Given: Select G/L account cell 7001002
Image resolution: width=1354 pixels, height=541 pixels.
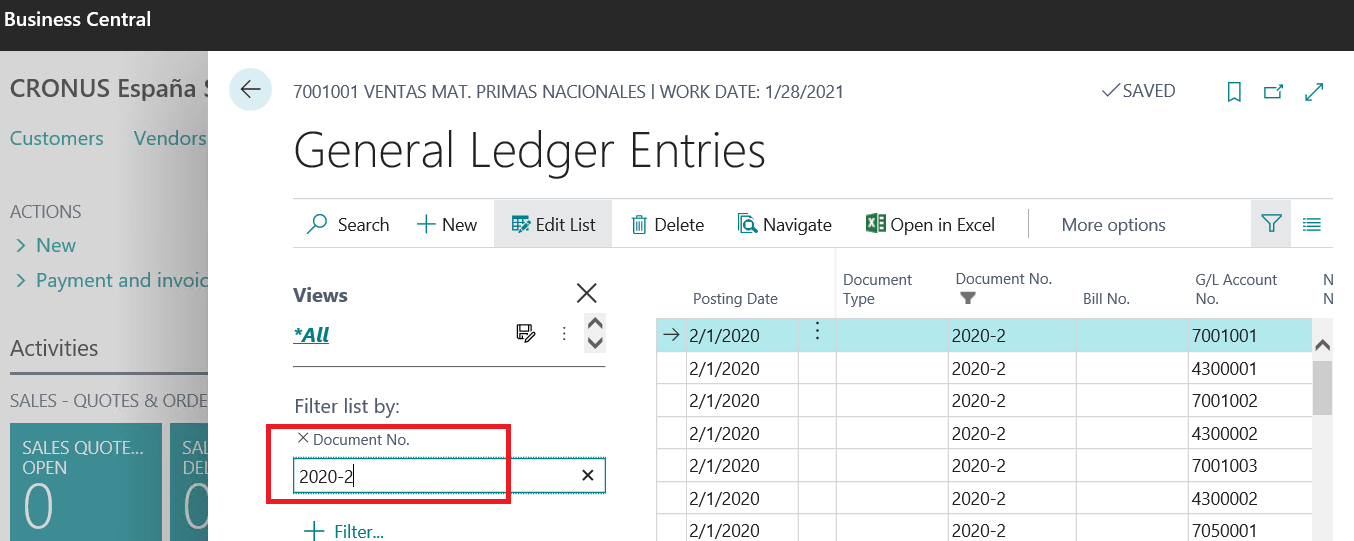Looking at the screenshot, I should click(1249, 401).
